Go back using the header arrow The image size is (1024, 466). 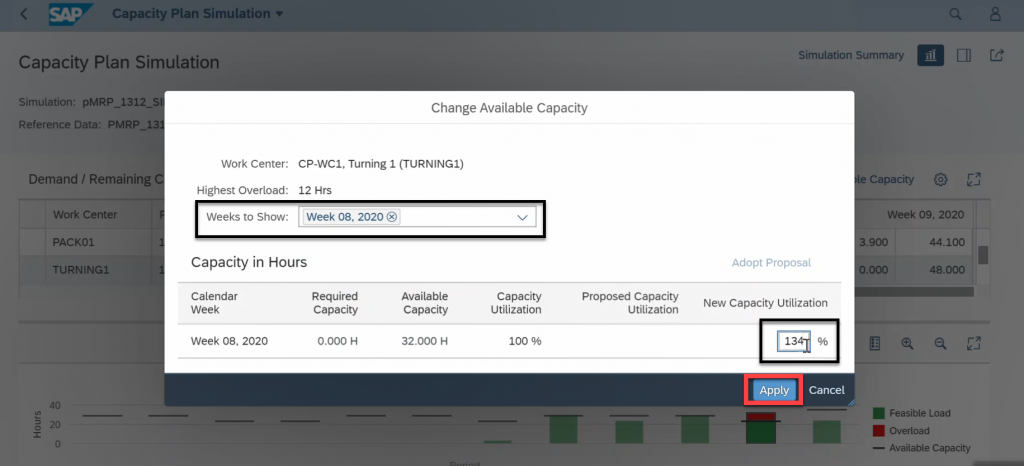pyautogui.click(x=24, y=14)
